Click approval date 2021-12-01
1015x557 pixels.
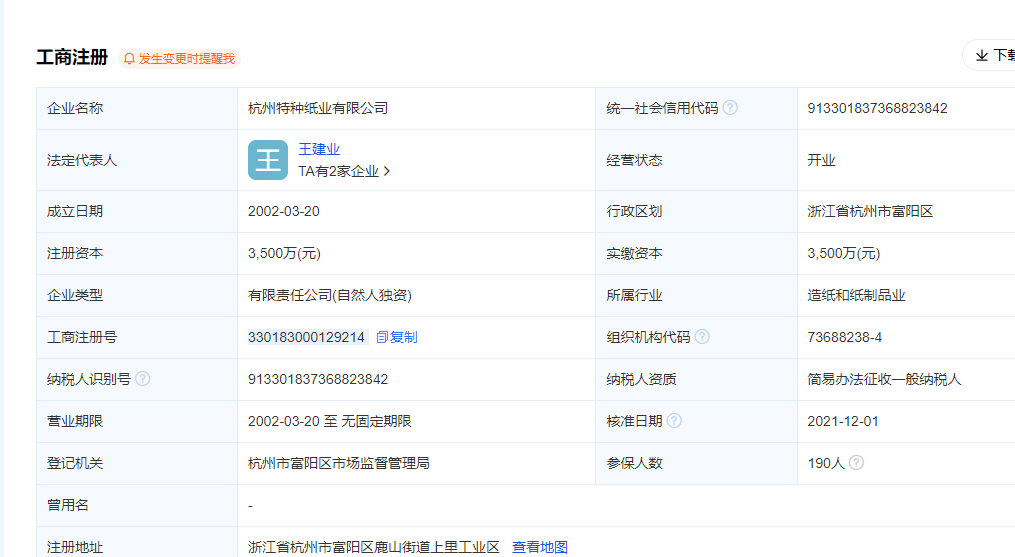click(x=843, y=421)
